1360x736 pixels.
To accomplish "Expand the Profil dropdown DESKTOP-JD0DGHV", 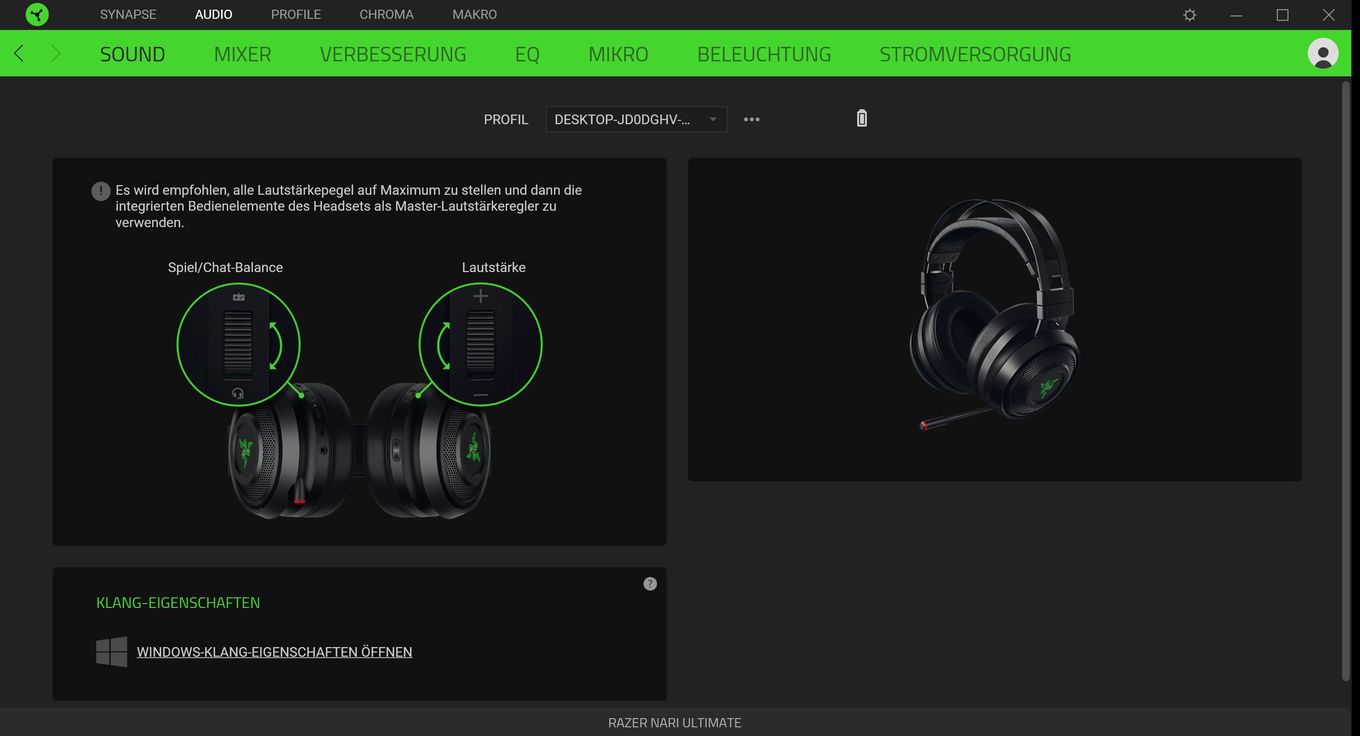I will point(636,119).
